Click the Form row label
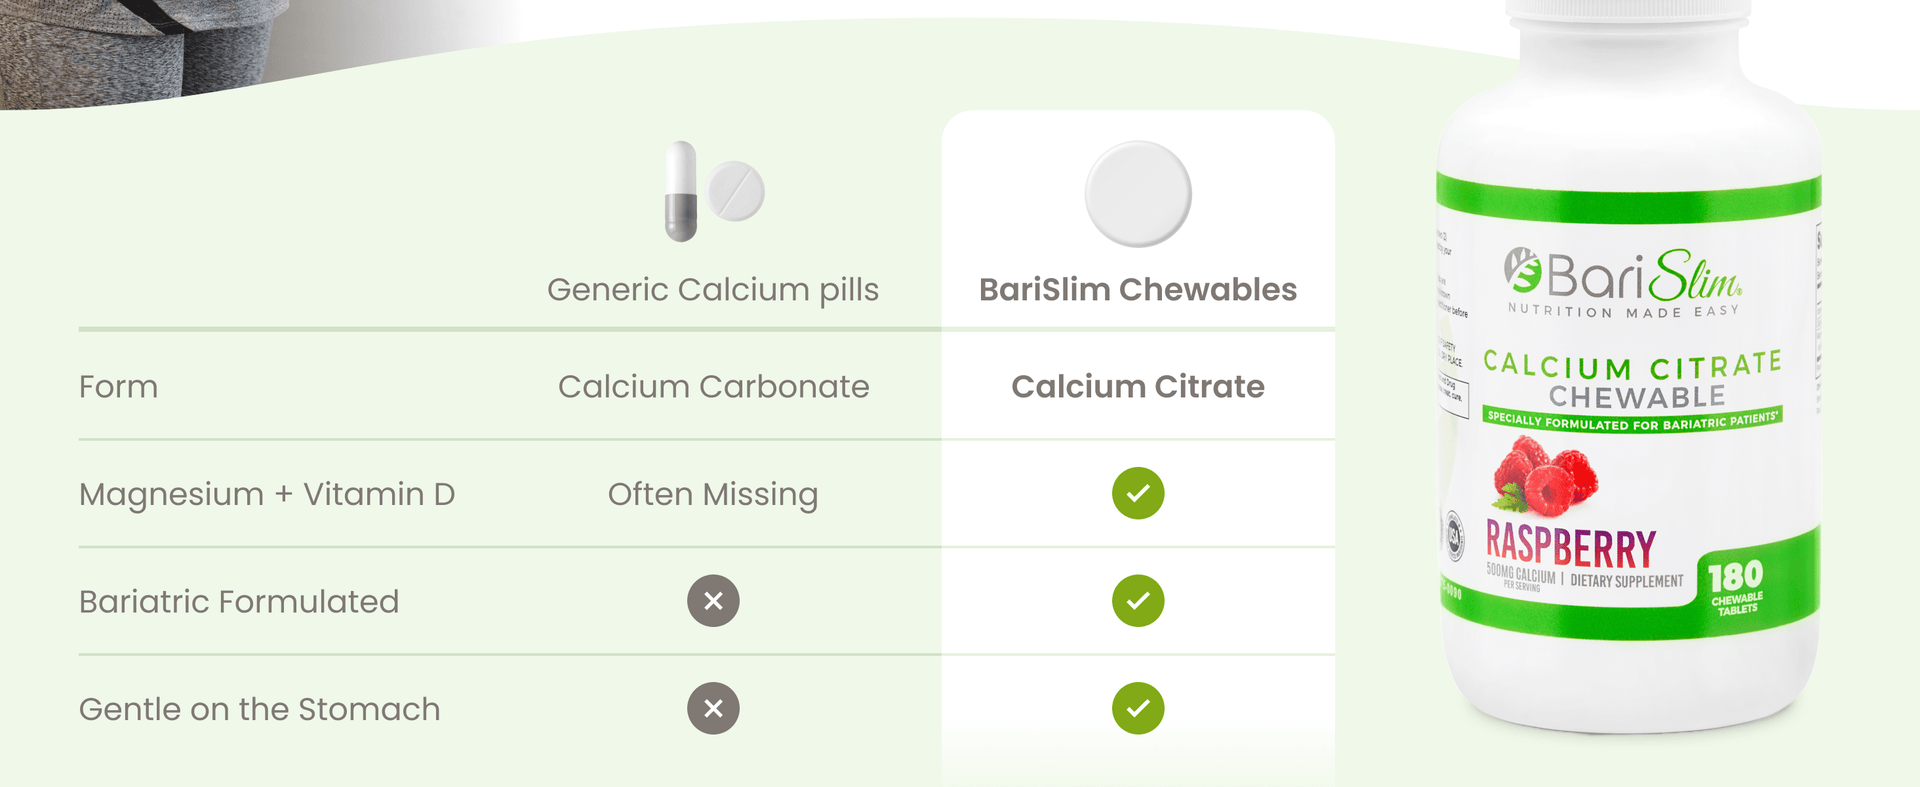Viewport: 1920px width, 787px height. [x=119, y=387]
